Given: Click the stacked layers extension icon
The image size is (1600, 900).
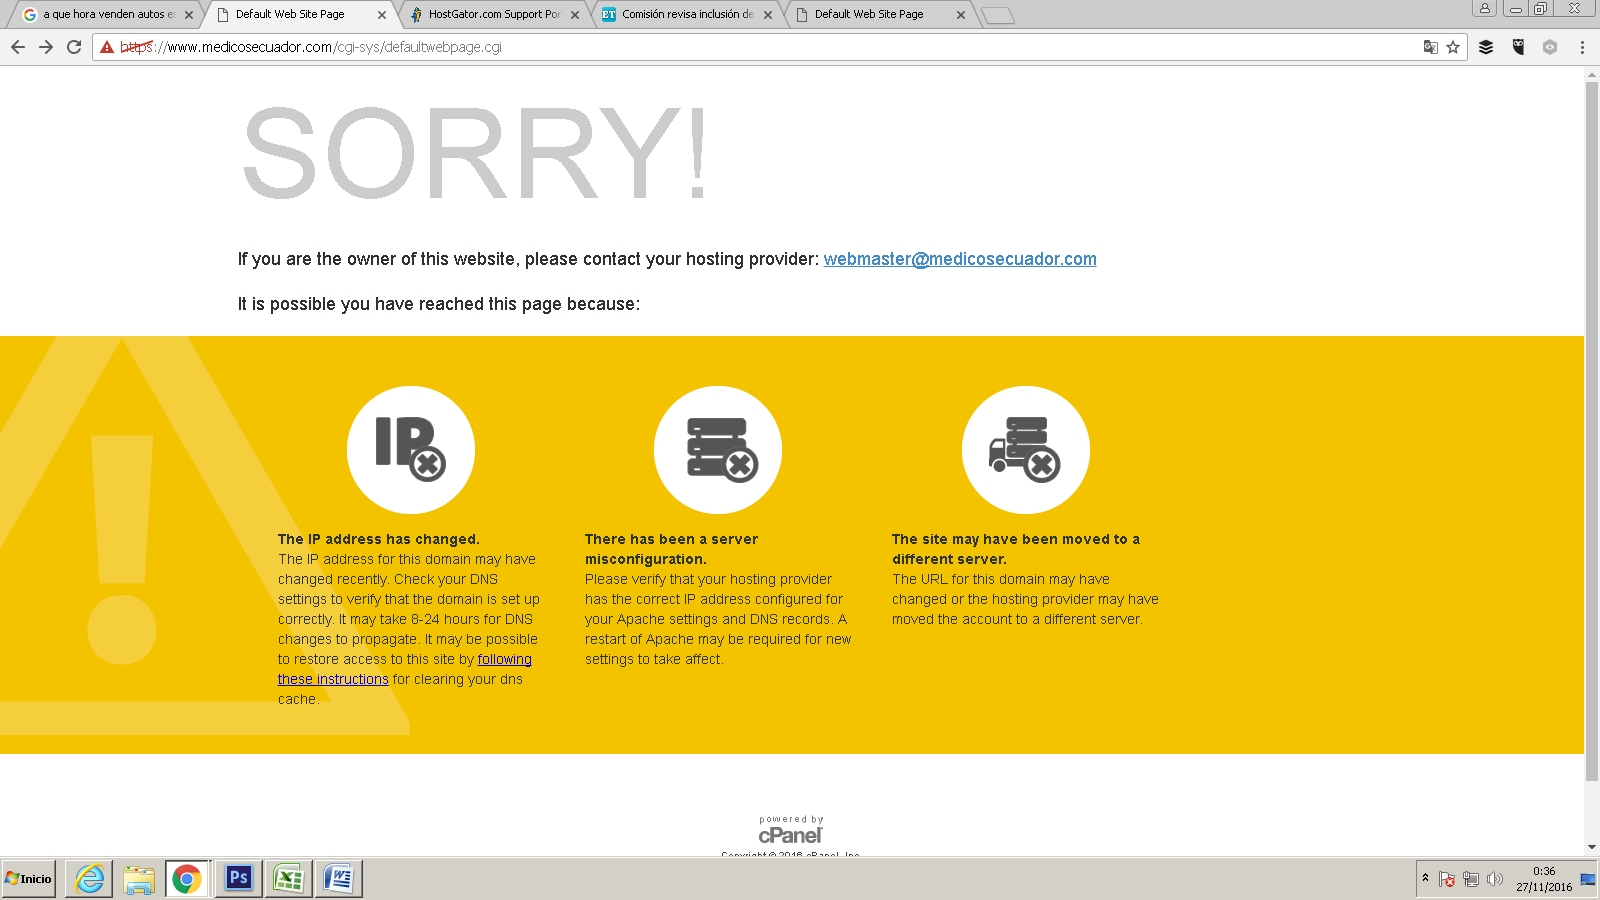Looking at the screenshot, I should pyautogui.click(x=1486, y=47).
